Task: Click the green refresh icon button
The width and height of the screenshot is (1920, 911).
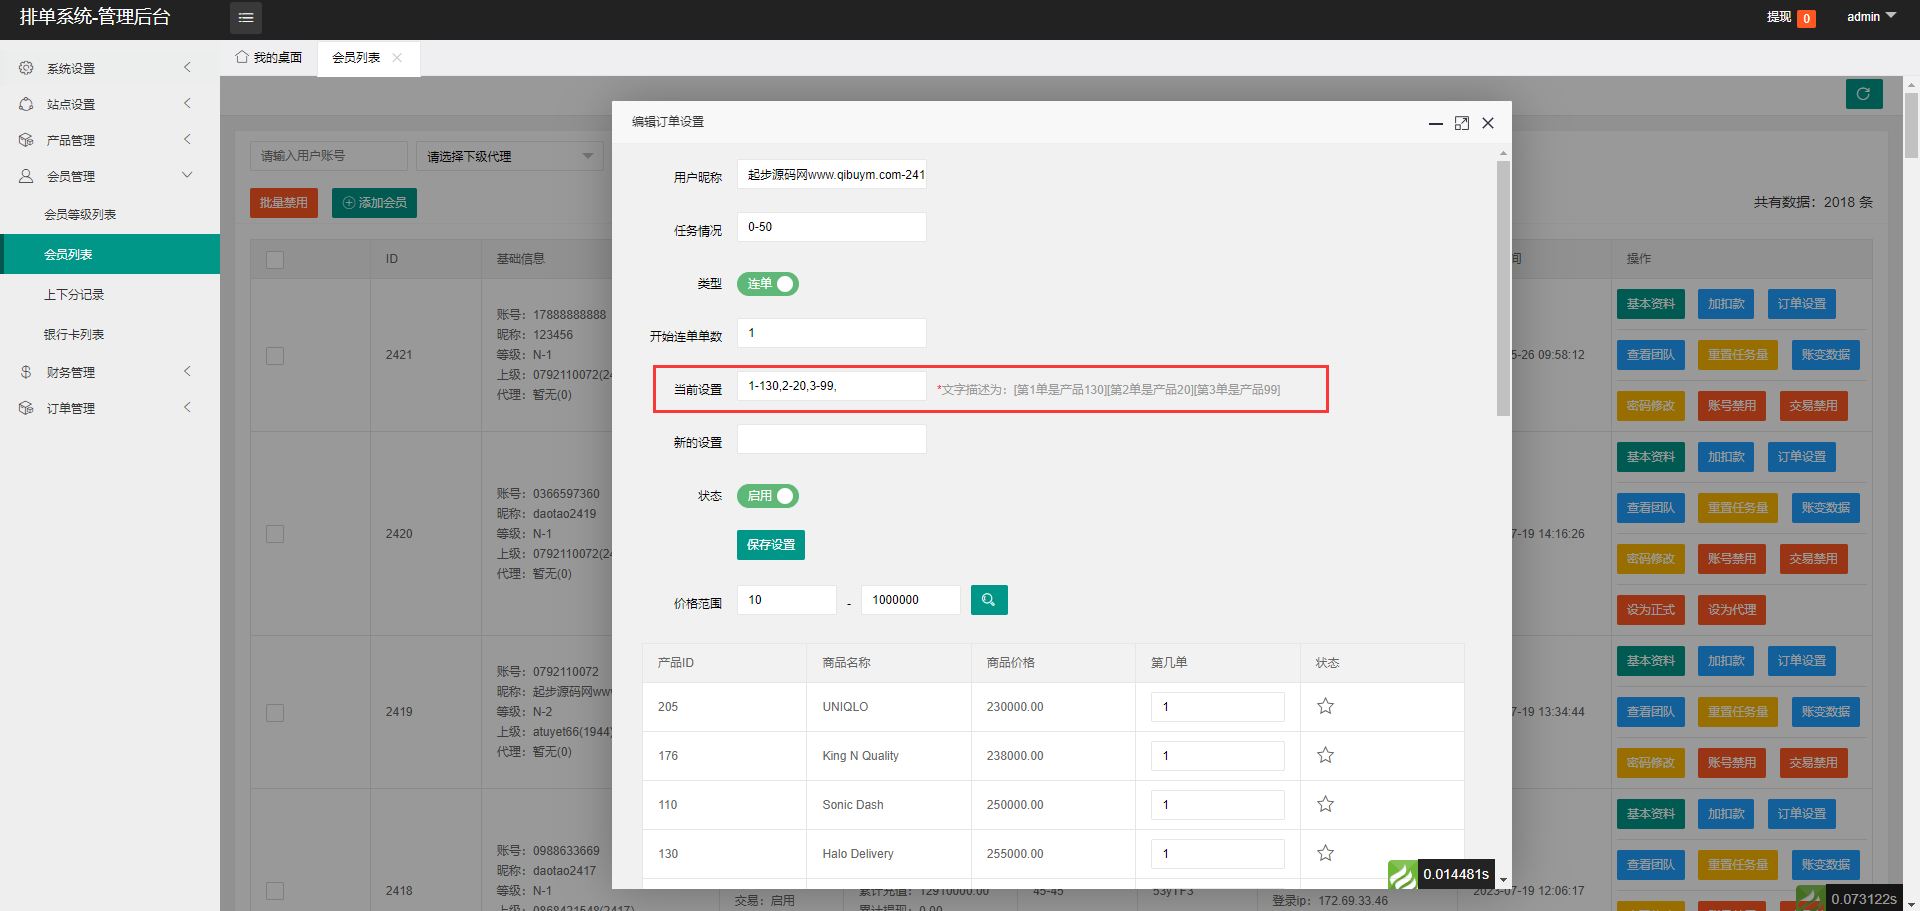Action: (1863, 94)
